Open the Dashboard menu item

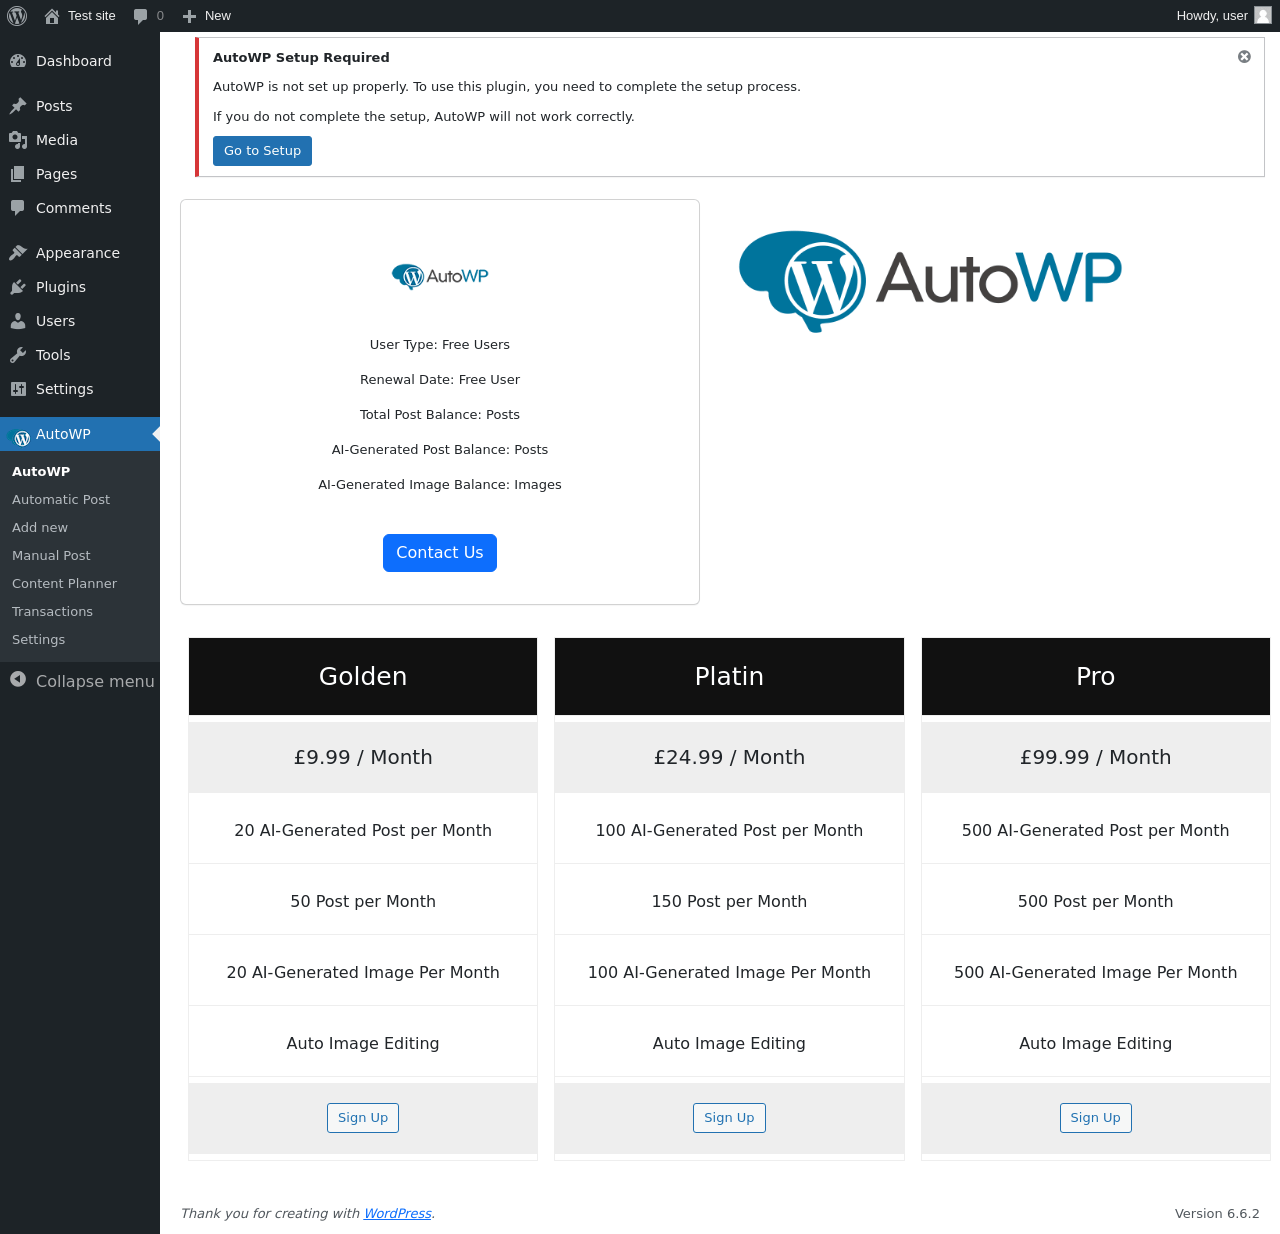[x=80, y=61]
